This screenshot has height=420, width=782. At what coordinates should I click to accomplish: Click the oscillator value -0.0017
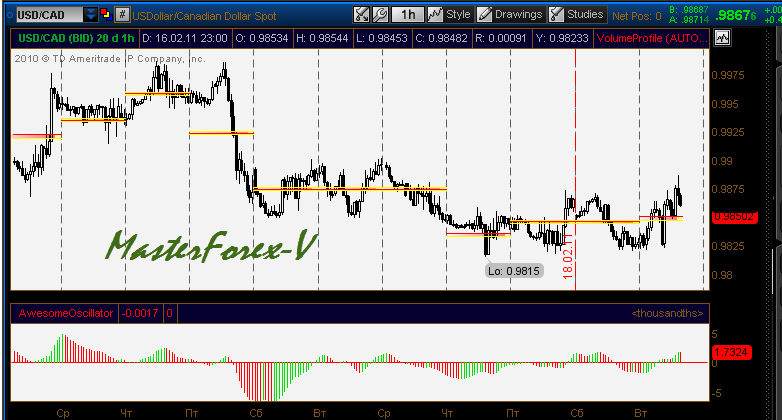(140, 313)
